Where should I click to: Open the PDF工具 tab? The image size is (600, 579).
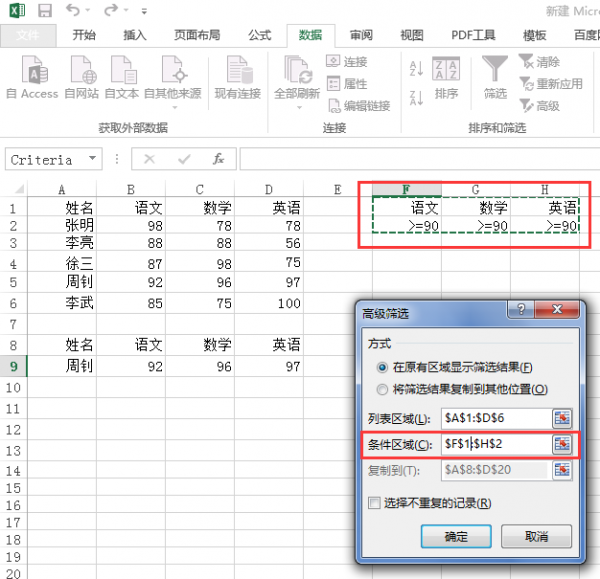[x=473, y=35]
